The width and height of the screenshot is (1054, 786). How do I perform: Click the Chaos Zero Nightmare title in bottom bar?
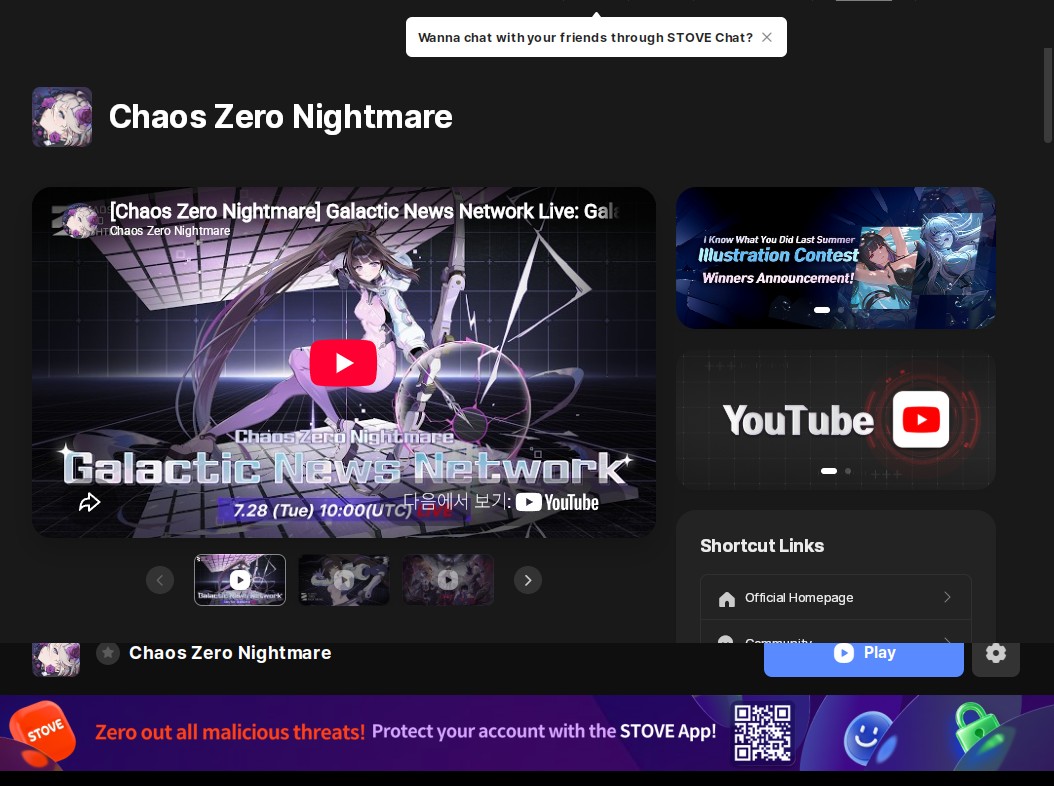tap(230, 653)
